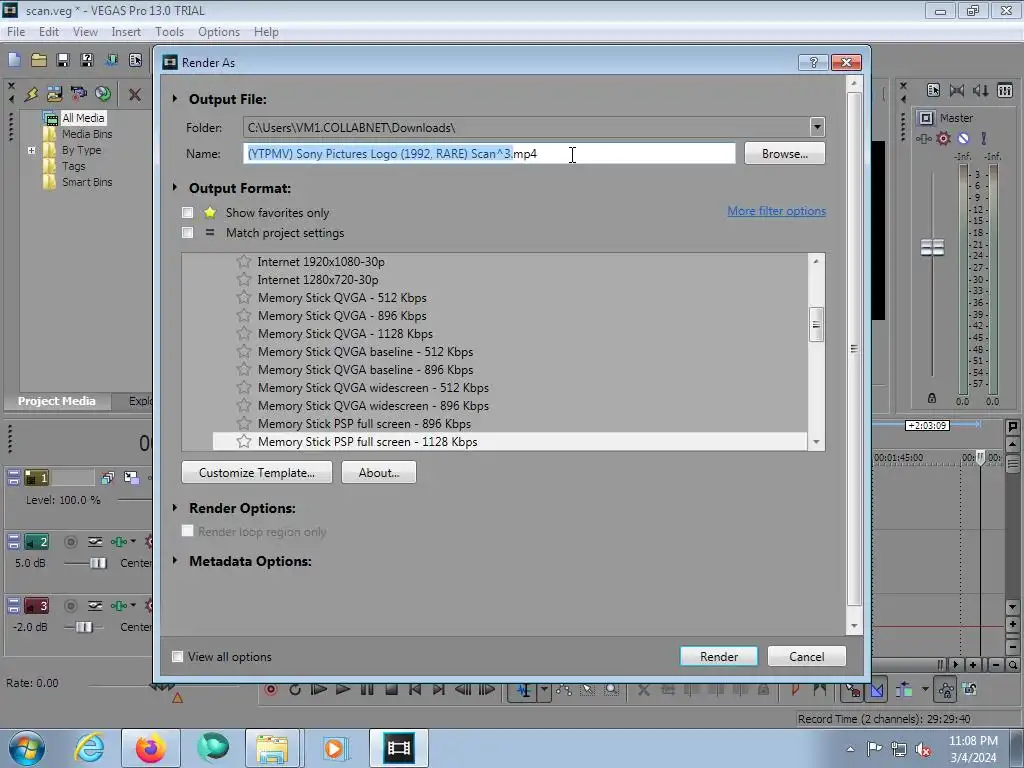Click Downmix Output icon in mixer toolbar

coord(957,90)
